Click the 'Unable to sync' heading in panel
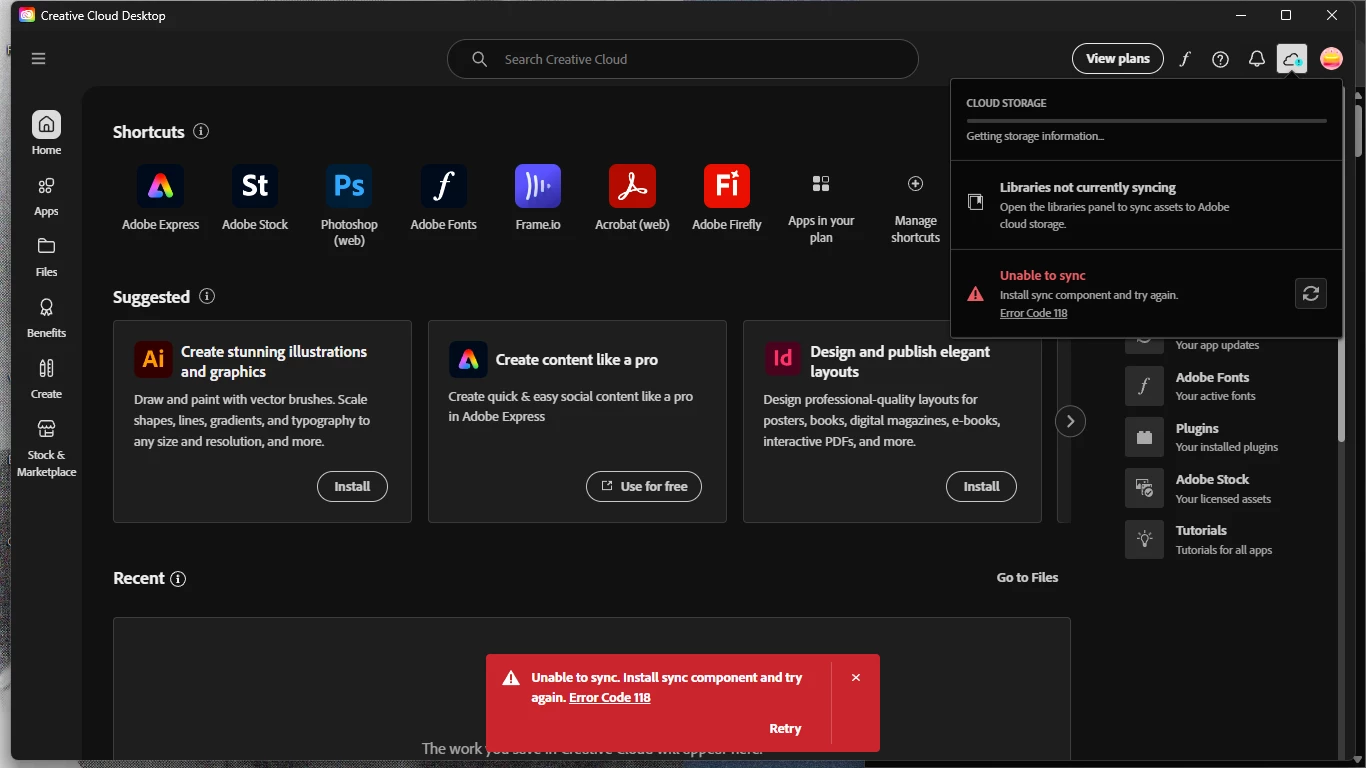This screenshot has height=768, width=1366. [x=1042, y=276]
